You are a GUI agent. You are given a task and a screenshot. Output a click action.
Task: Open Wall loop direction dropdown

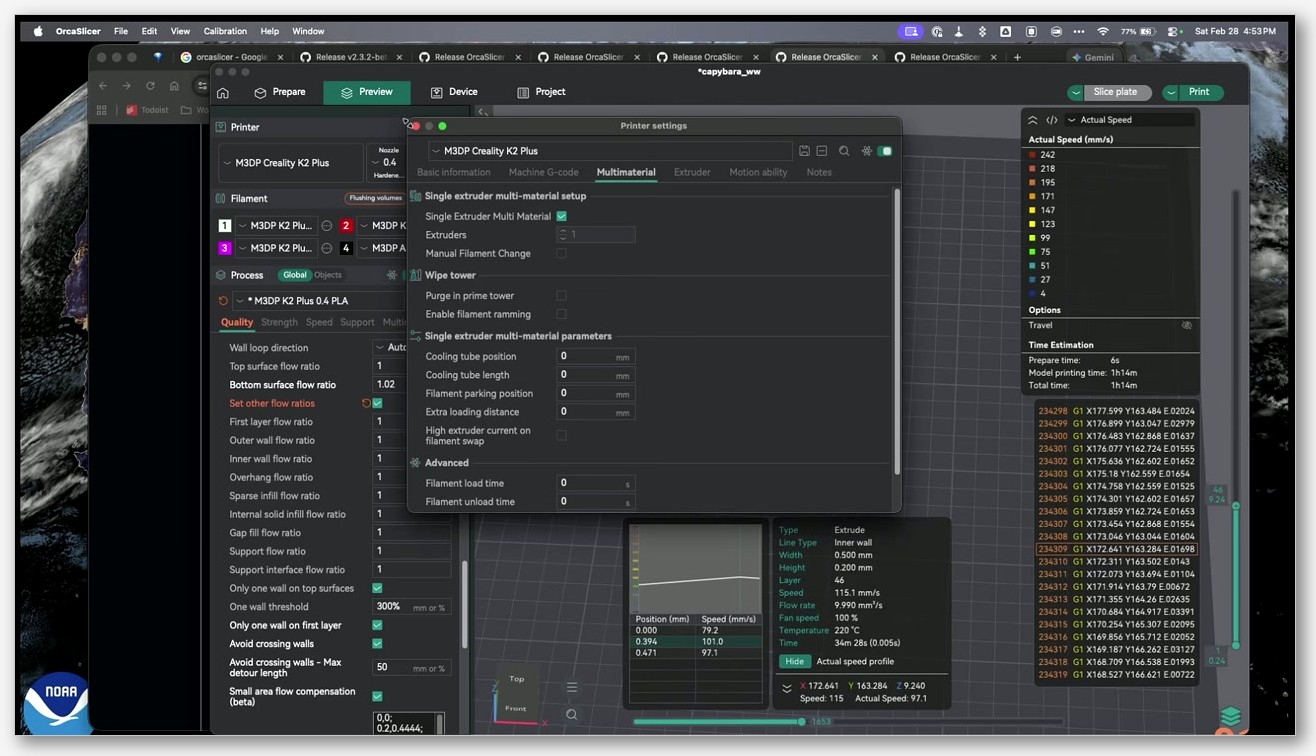tap(391, 348)
